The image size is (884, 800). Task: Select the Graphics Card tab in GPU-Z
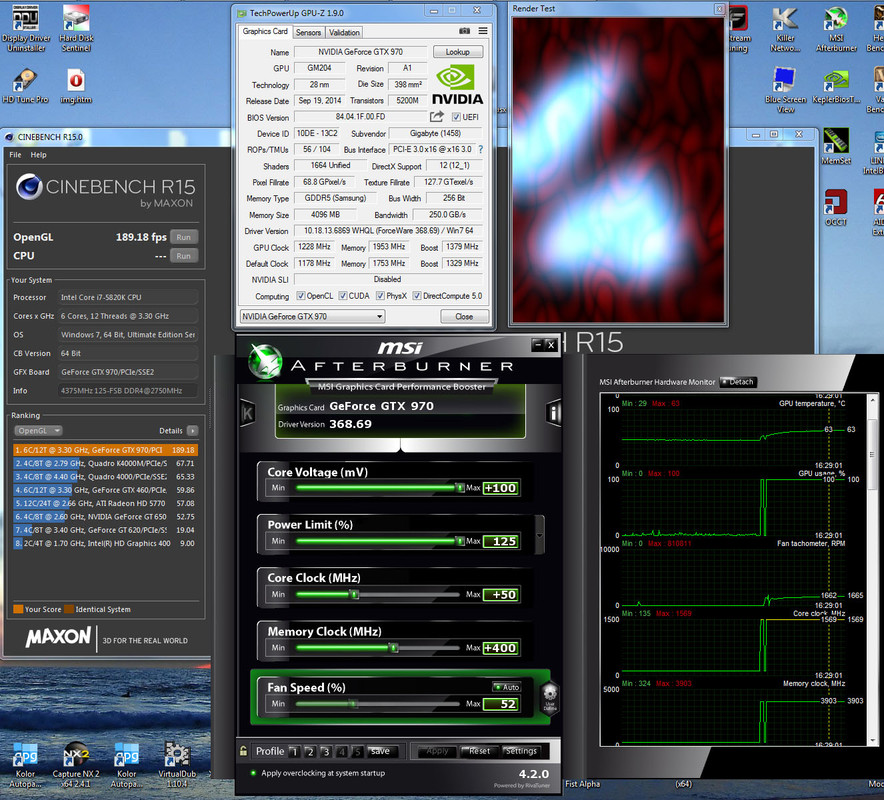[x=265, y=32]
